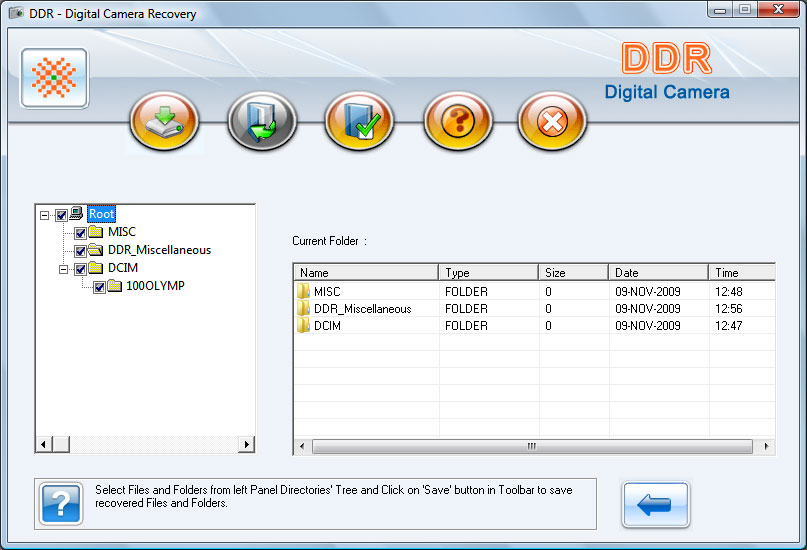Click the DCIM folder icon in tree
Screen dimensions: 807x550
coord(96,268)
